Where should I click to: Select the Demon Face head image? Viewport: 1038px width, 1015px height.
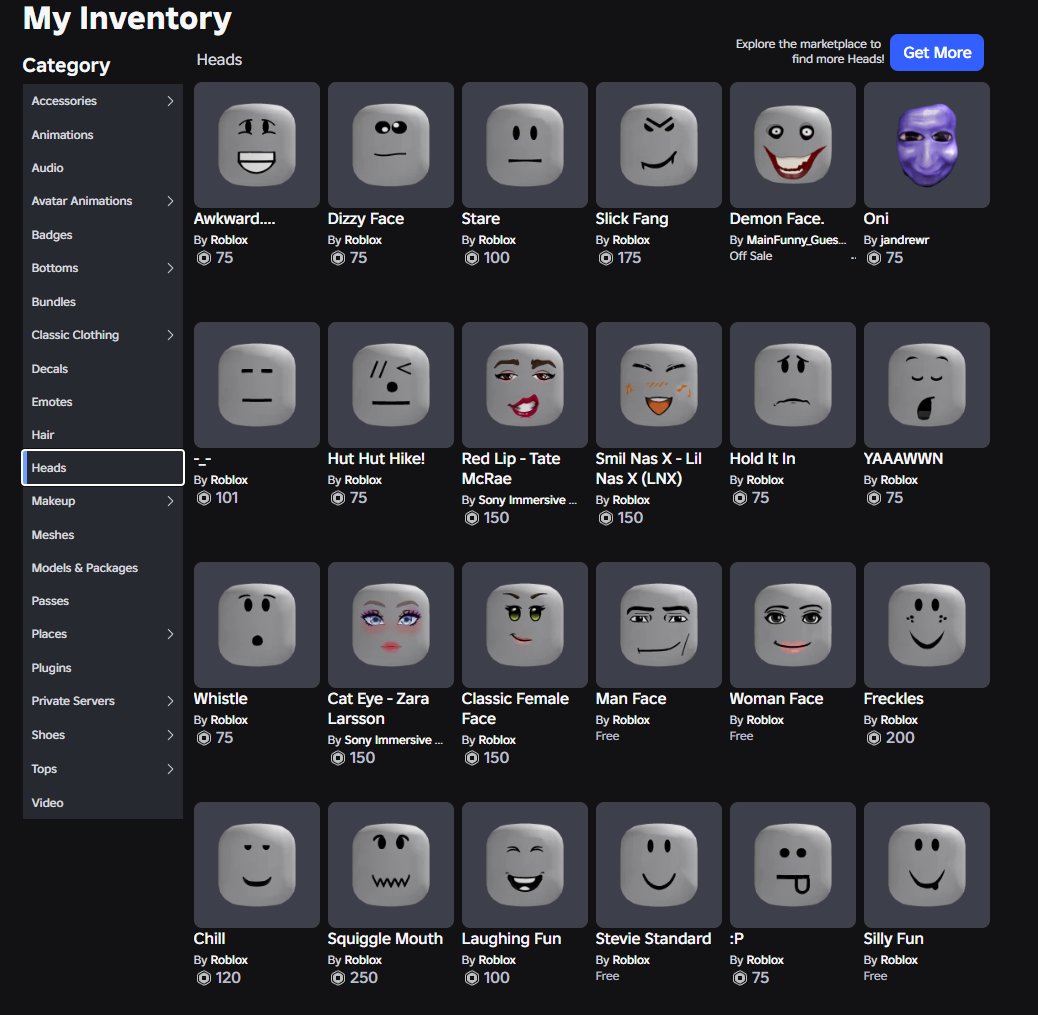[792, 144]
